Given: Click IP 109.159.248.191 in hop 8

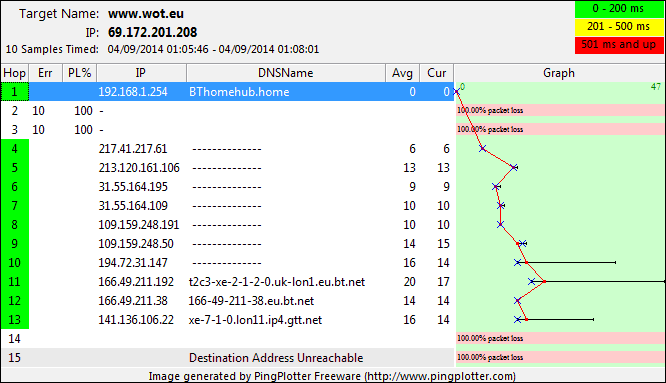Looking at the screenshot, I should (x=139, y=225).
